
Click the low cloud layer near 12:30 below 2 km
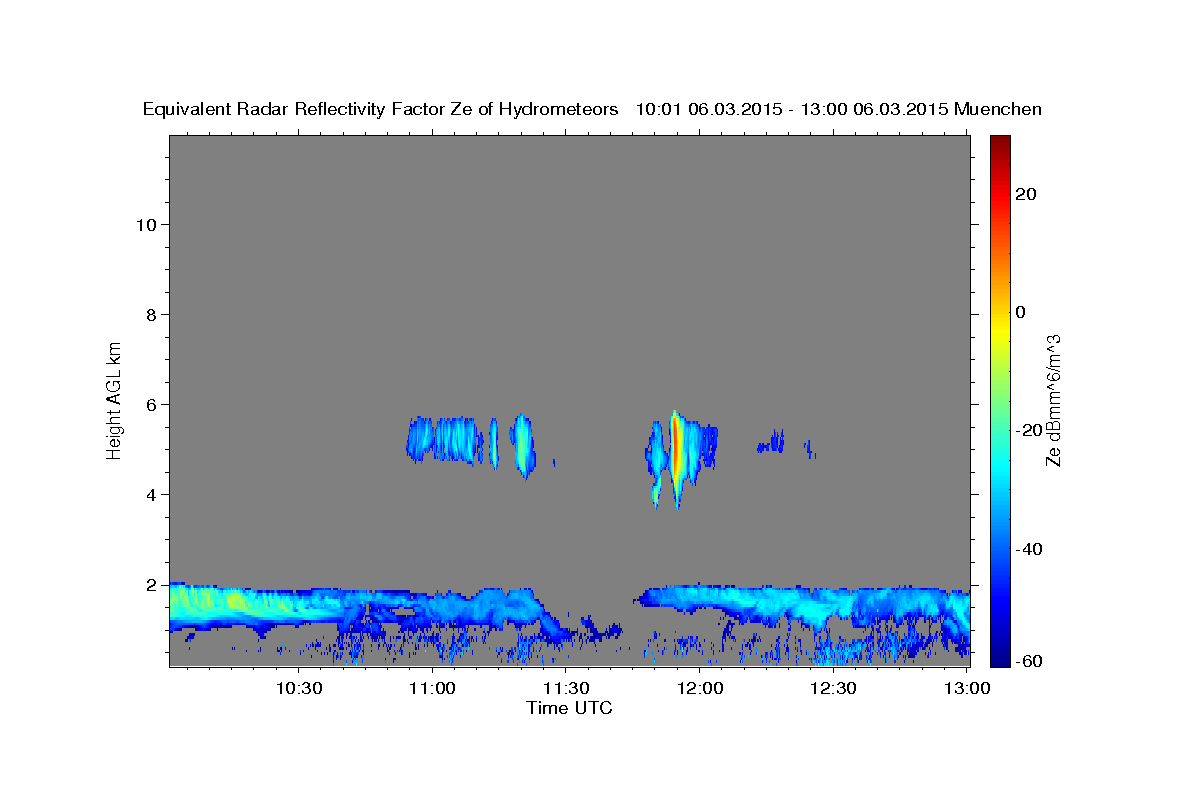click(835, 606)
